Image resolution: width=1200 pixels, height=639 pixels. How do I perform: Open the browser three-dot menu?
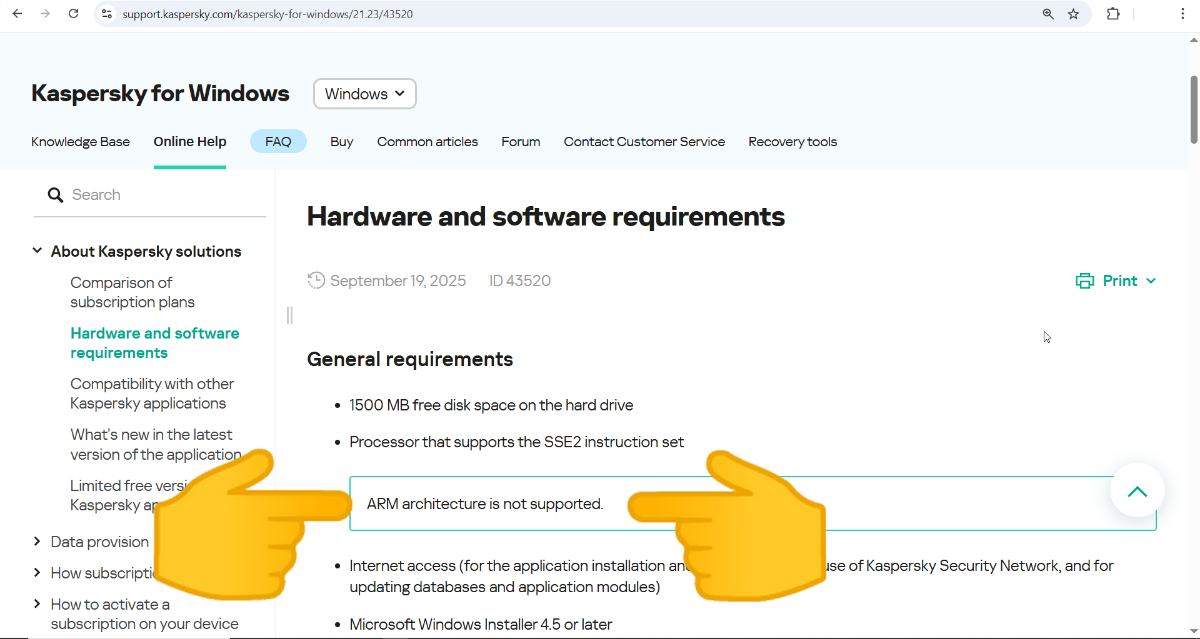point(1181,14)
